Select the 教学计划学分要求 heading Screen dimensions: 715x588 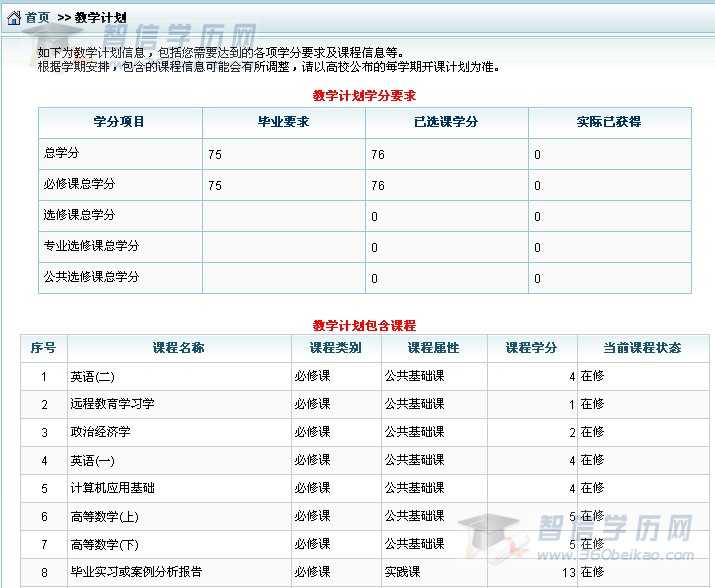[x=364, y=96]
